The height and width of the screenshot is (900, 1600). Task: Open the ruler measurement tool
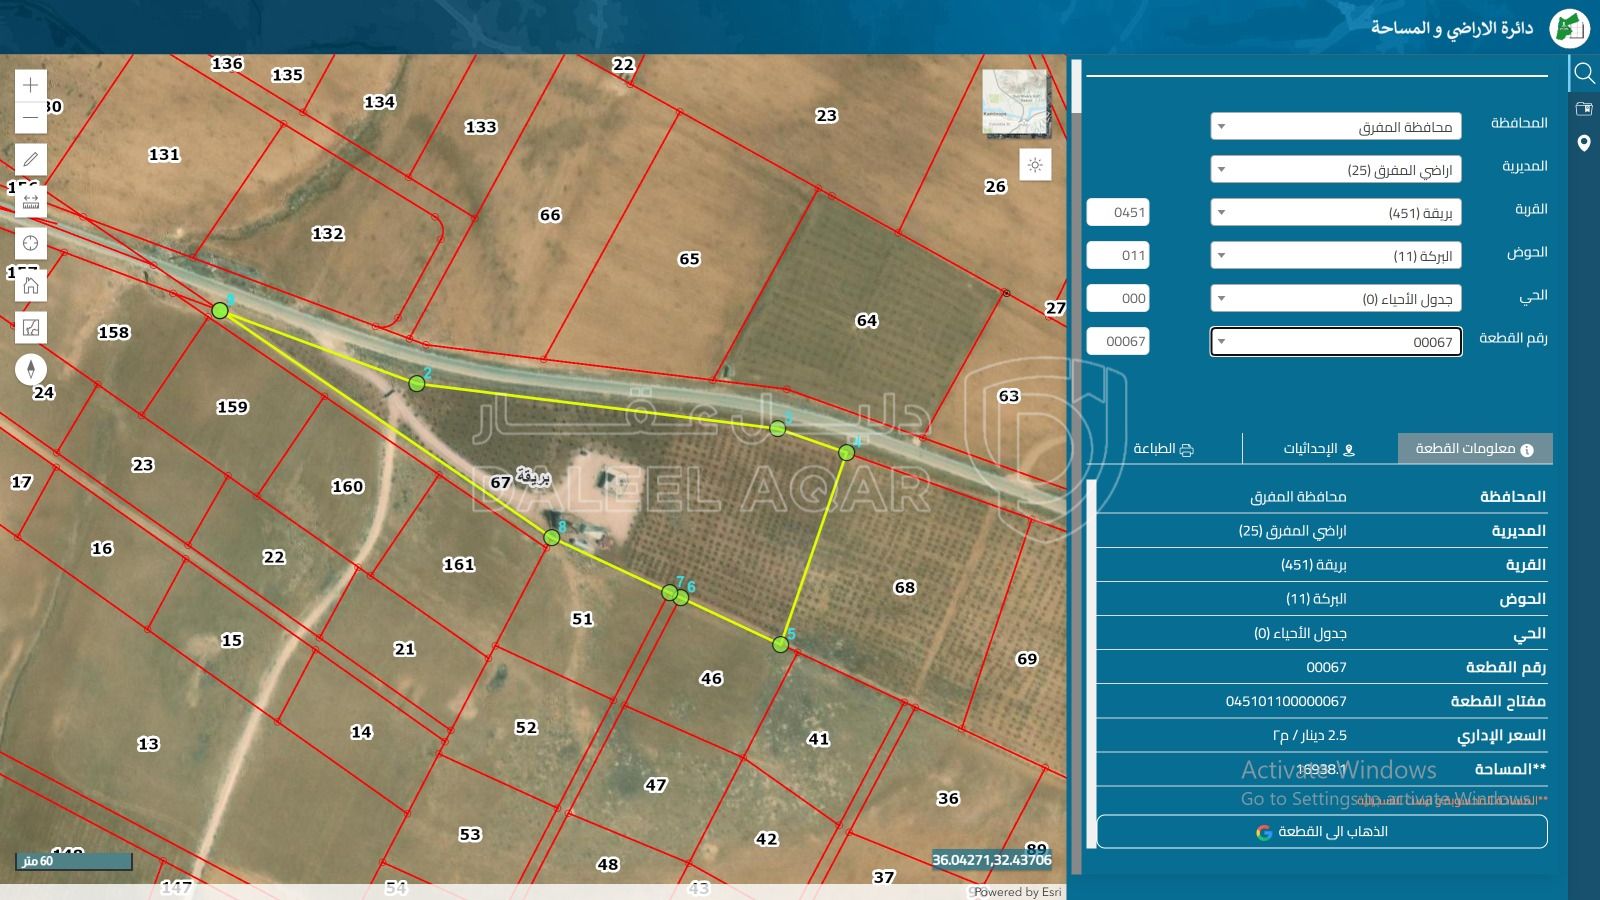tap(31, 201)
